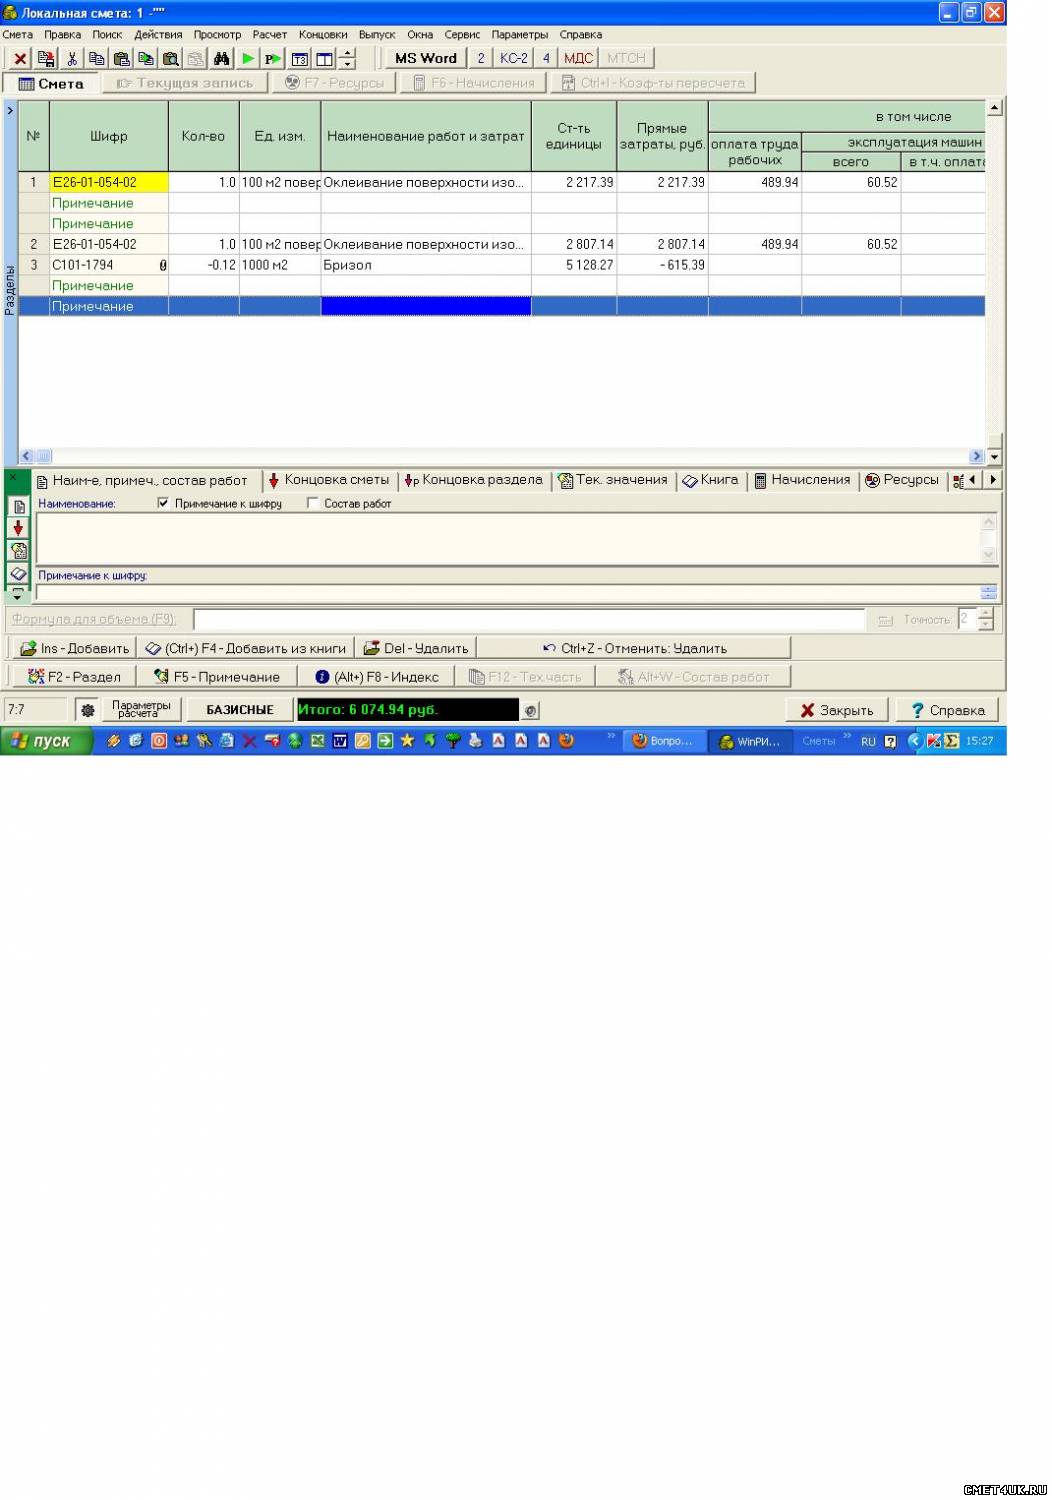Click small icon right of Итого display
Image resolution: width=1052 pixels, height=1500 pixels.
click(531, 711)
